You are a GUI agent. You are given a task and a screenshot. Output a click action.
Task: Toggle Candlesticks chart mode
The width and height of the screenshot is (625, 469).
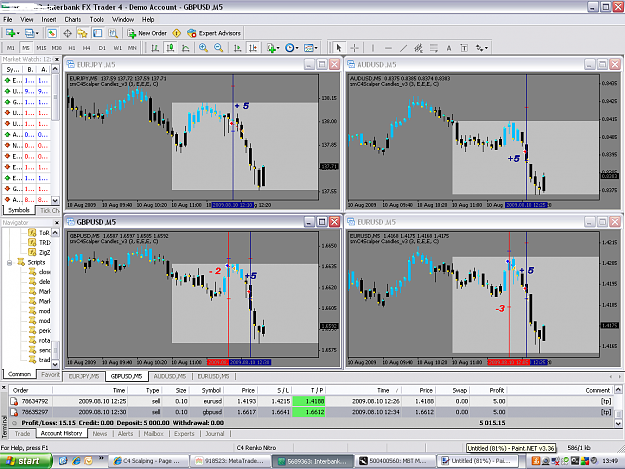point(171,48)
